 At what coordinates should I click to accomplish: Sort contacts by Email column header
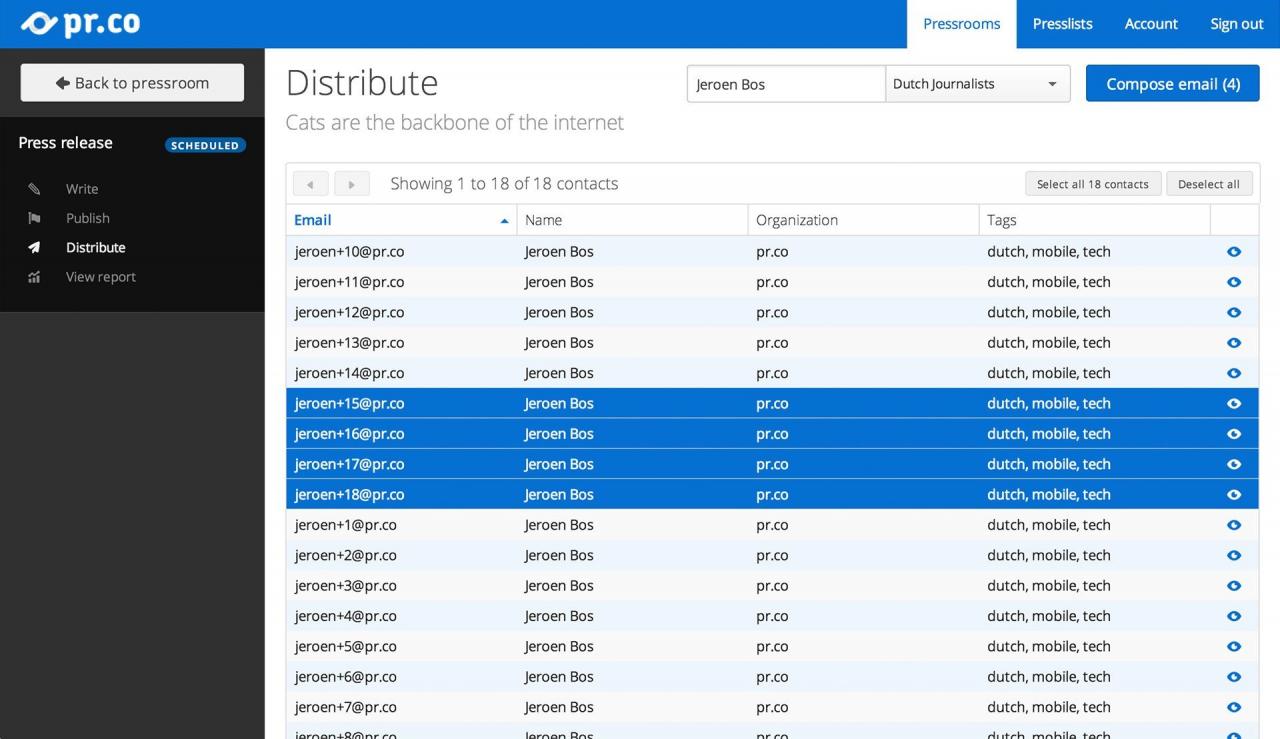point(313,220)
